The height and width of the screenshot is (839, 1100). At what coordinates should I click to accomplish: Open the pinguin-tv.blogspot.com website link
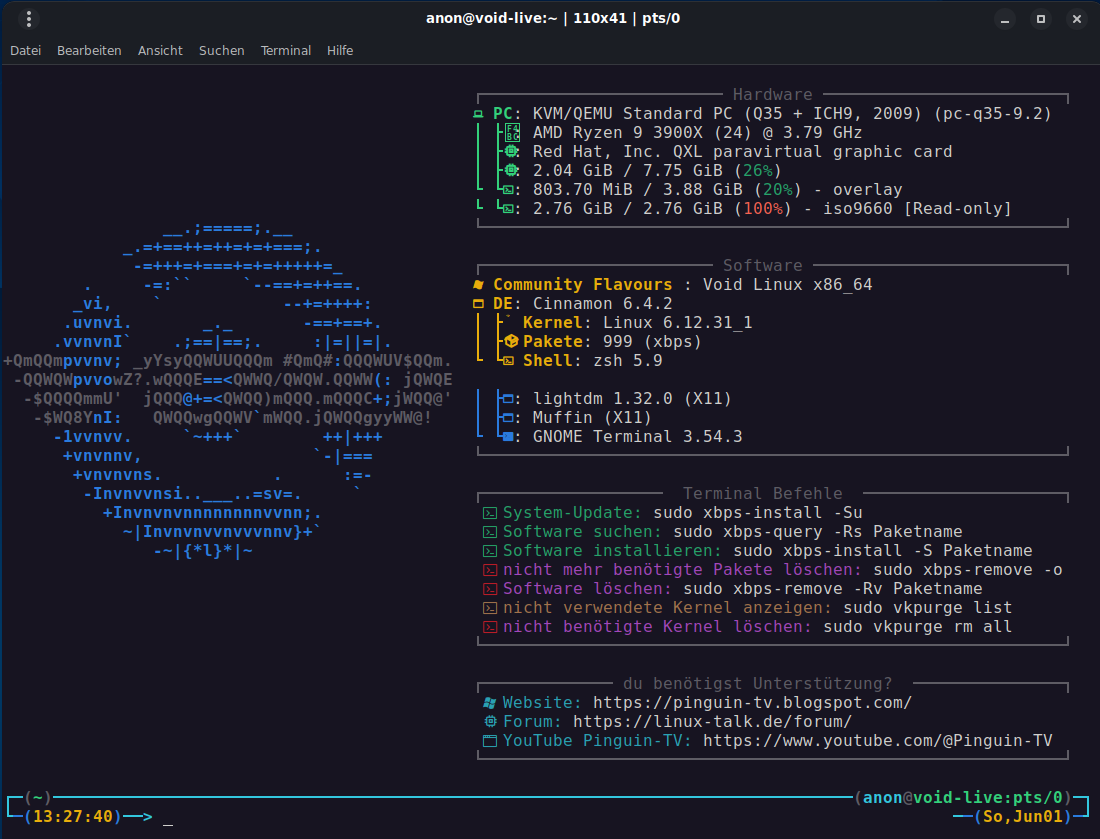pos(752,703)
